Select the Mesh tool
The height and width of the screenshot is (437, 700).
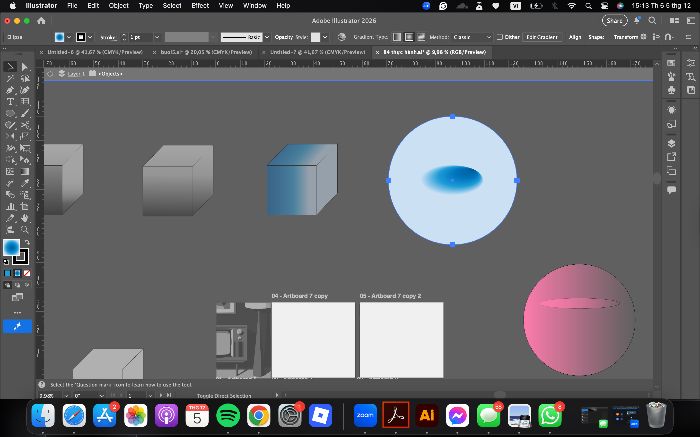(10, 171)
